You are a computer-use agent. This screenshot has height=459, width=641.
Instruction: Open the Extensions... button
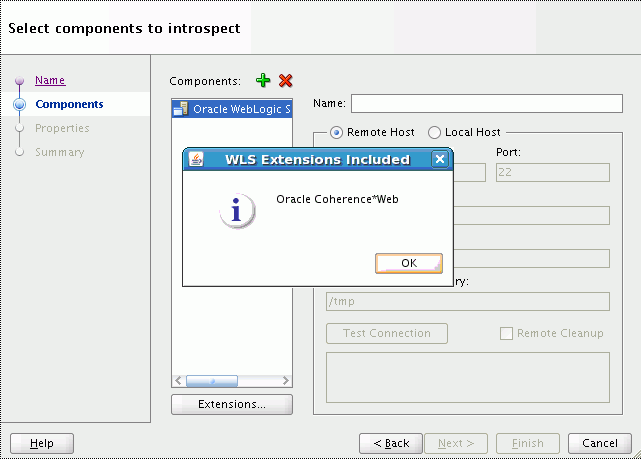coord(232,404)
